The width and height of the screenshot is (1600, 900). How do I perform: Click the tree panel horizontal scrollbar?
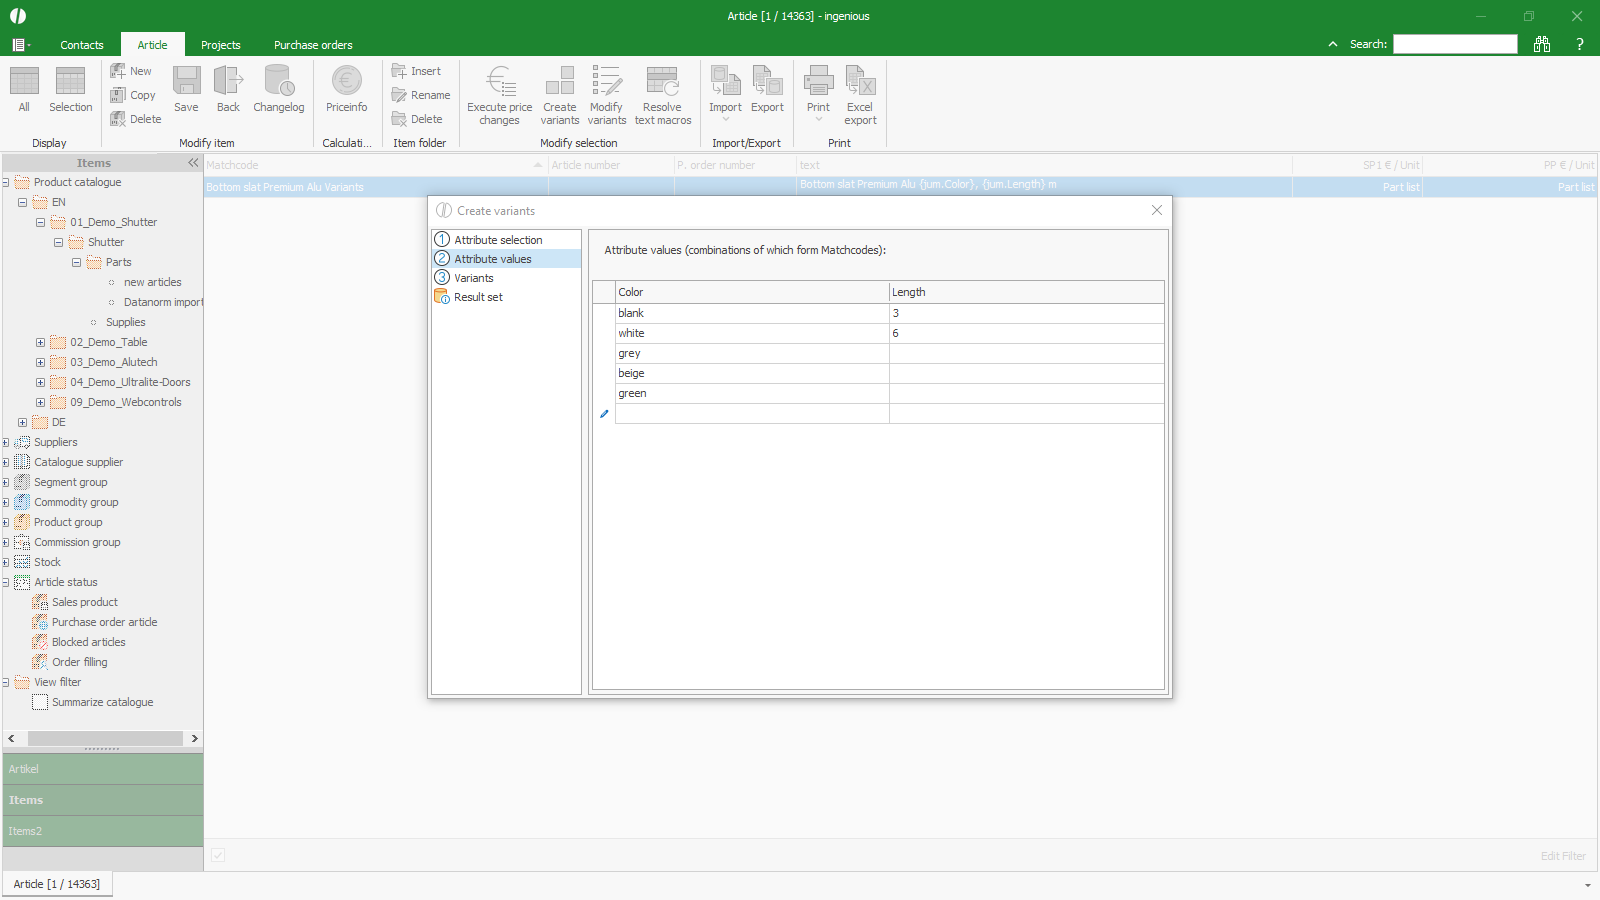pos(104,738)
